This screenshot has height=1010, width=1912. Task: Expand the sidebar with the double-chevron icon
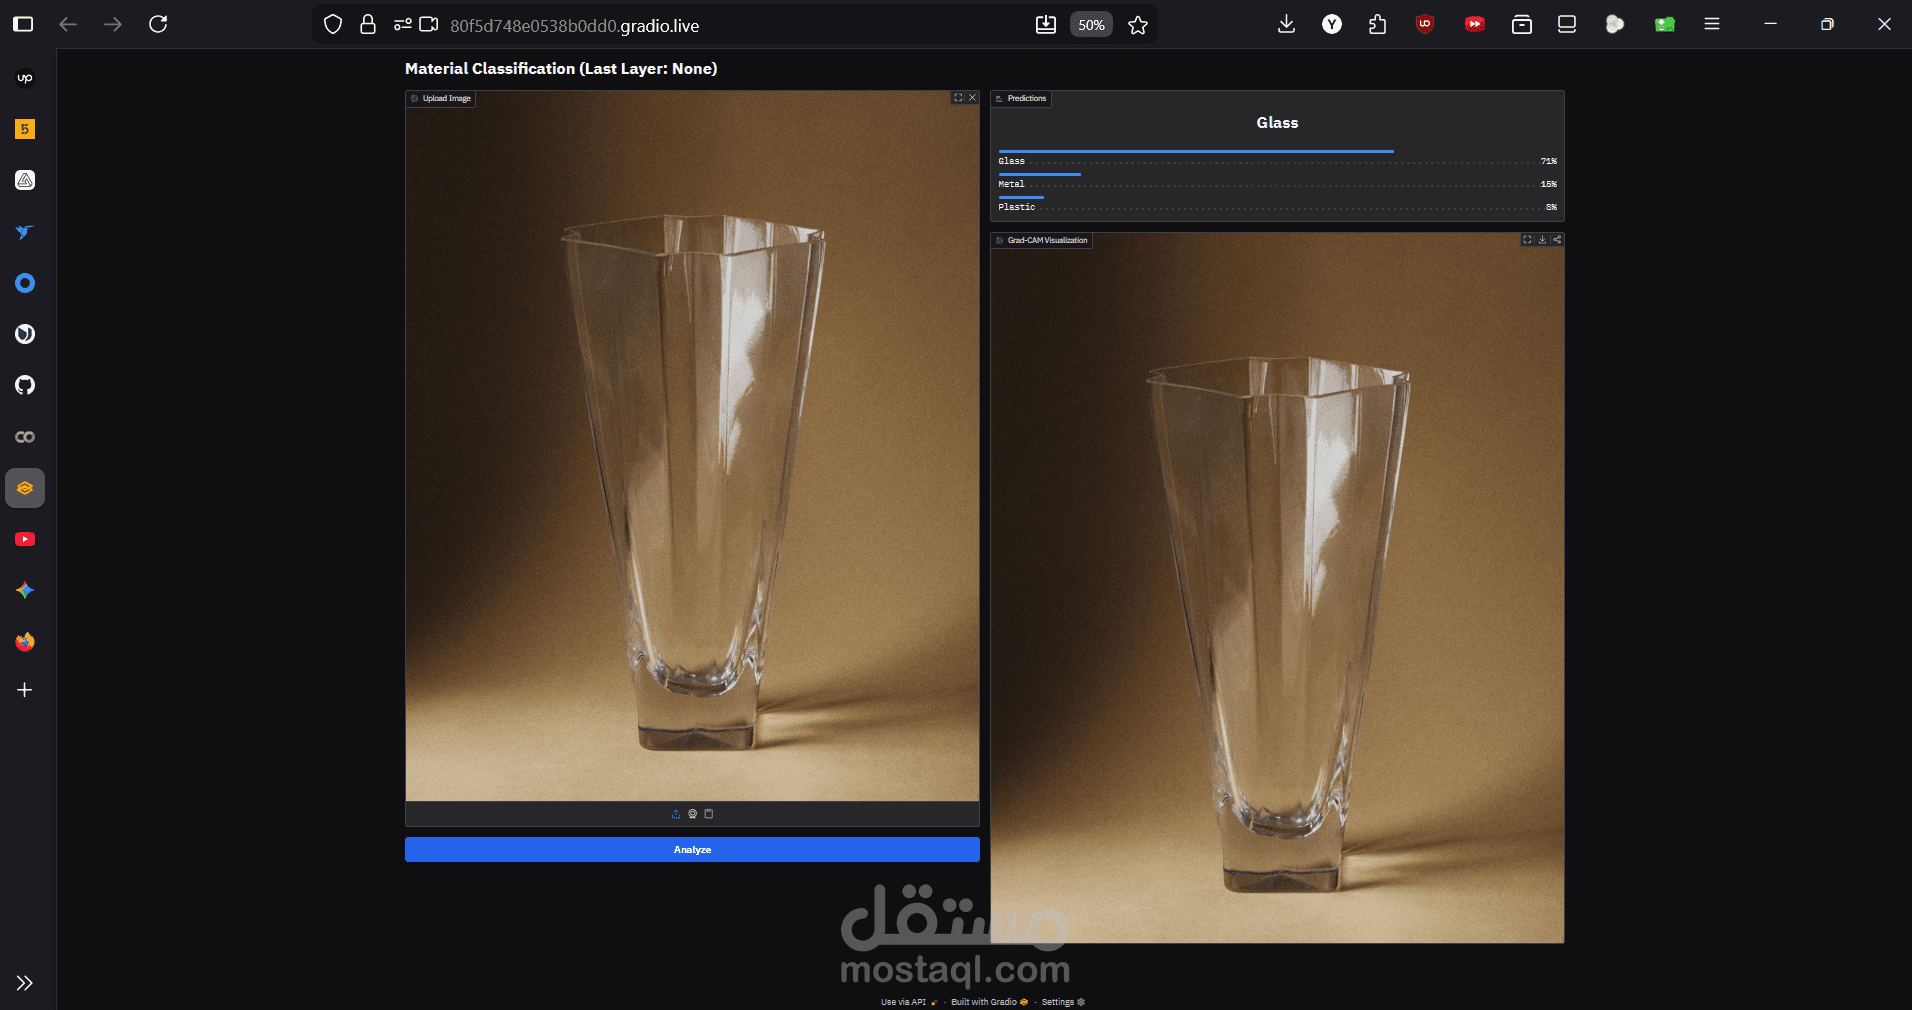(25, 983)
